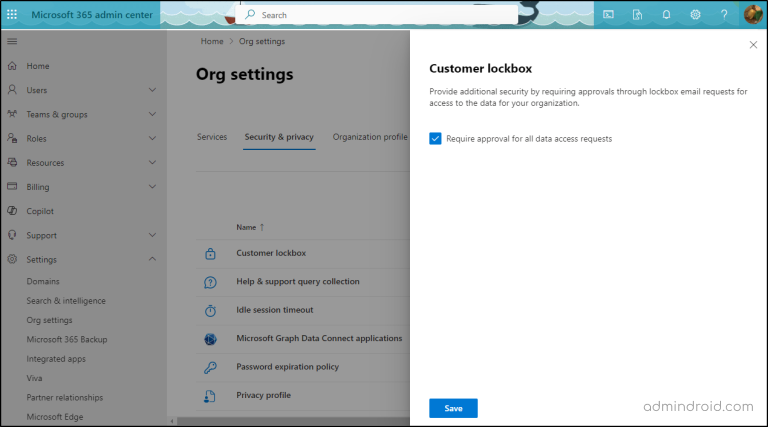Click the Privacy profile document icon
The height and width of the screenshot is (427, 768).
tap(210, 396)
